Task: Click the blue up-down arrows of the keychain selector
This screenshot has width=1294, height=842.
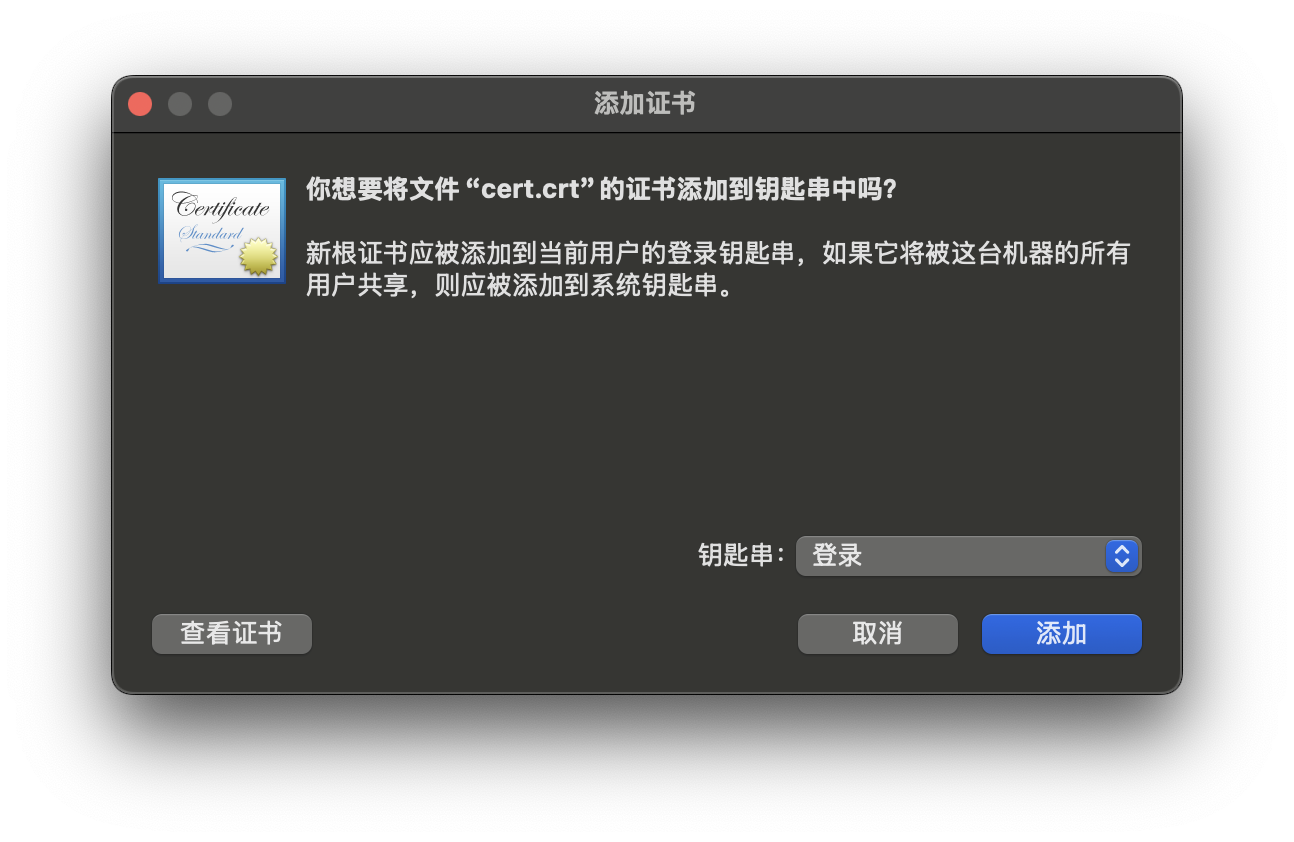Action: click(1122, 556)
